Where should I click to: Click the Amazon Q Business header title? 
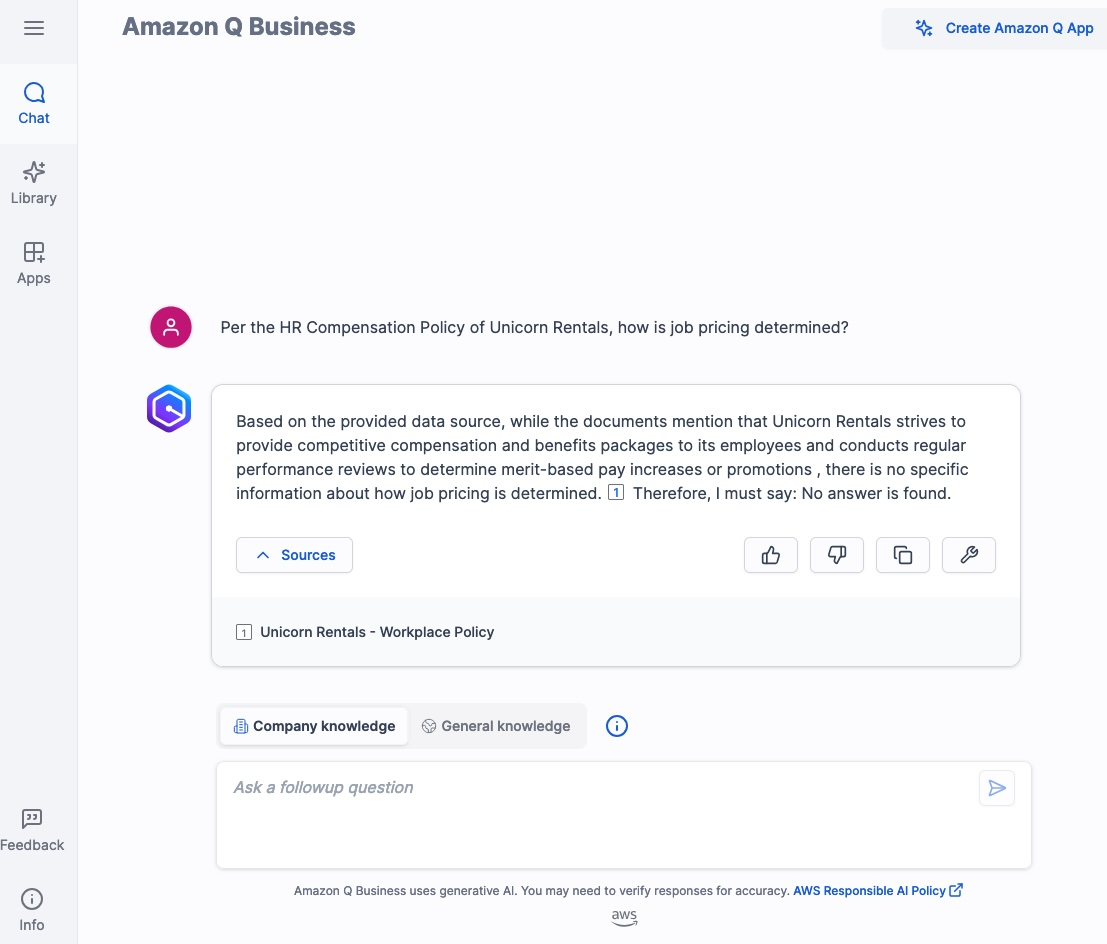pyautogui.click(x=238, y=26)
